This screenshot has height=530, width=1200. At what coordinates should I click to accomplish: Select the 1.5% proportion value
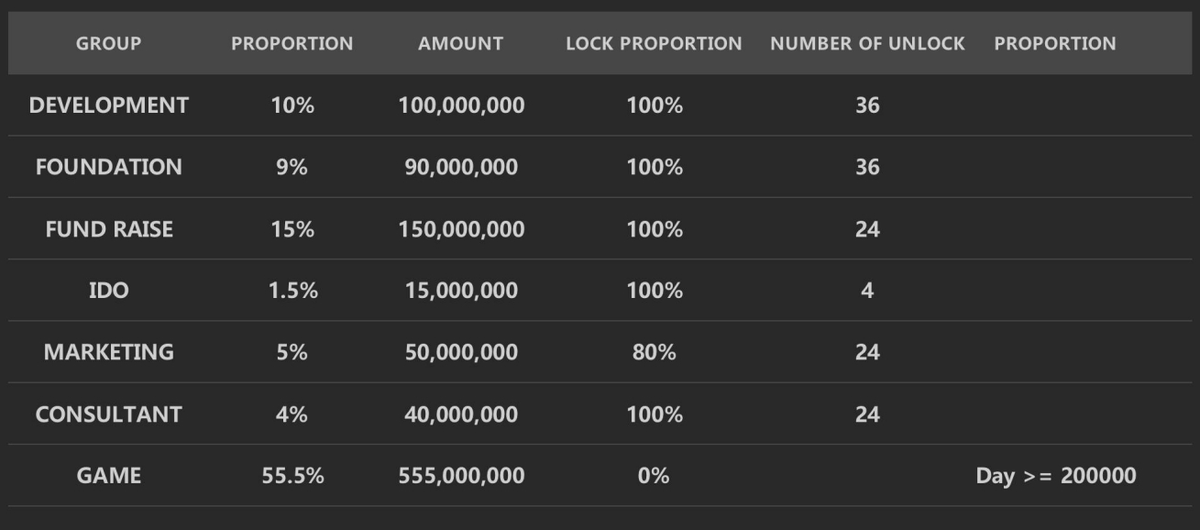click(x=292, y=291)
